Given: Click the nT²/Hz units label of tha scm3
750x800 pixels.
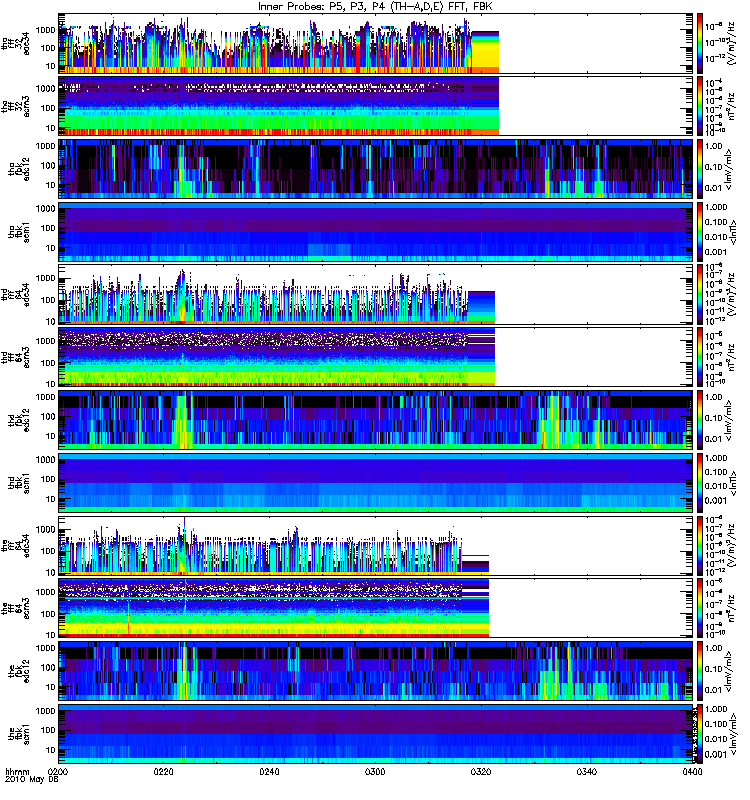Looking at the screenshot, I should click(x=732, y=106).
